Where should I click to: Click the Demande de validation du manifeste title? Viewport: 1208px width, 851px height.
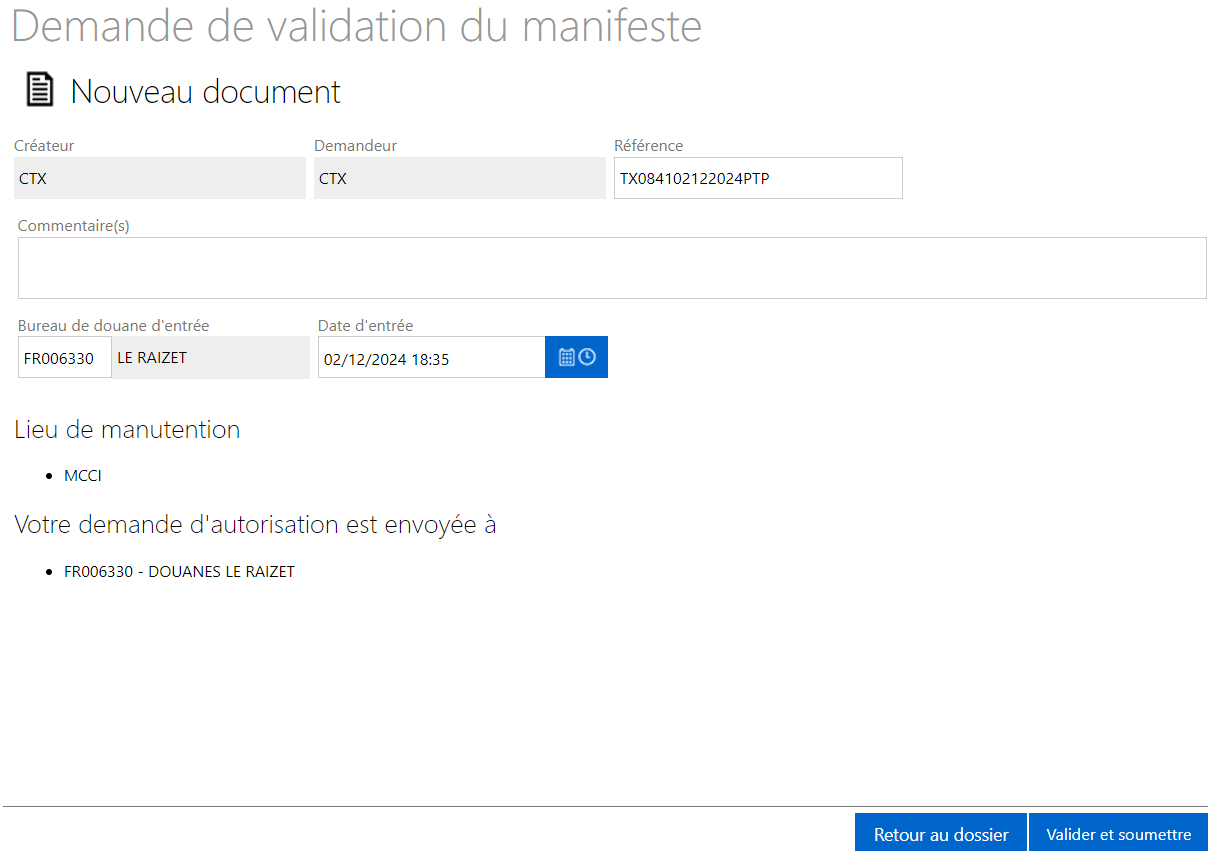[356, 26]
